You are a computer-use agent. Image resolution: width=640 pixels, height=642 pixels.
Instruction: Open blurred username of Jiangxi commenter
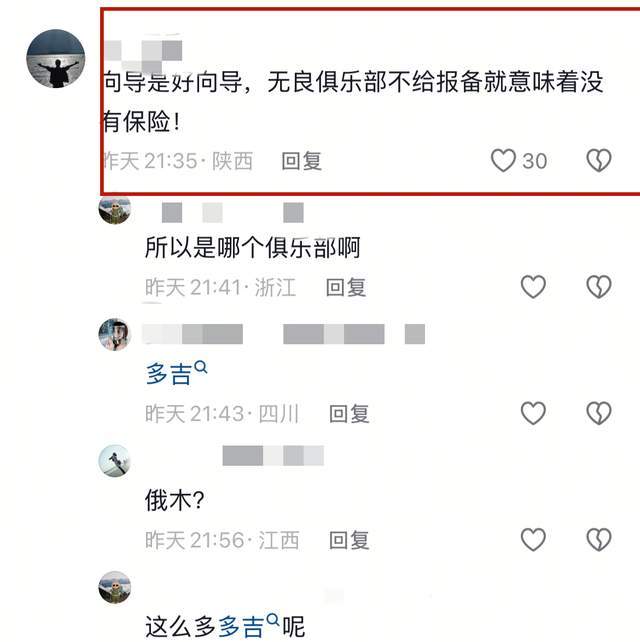pos(273,456)
